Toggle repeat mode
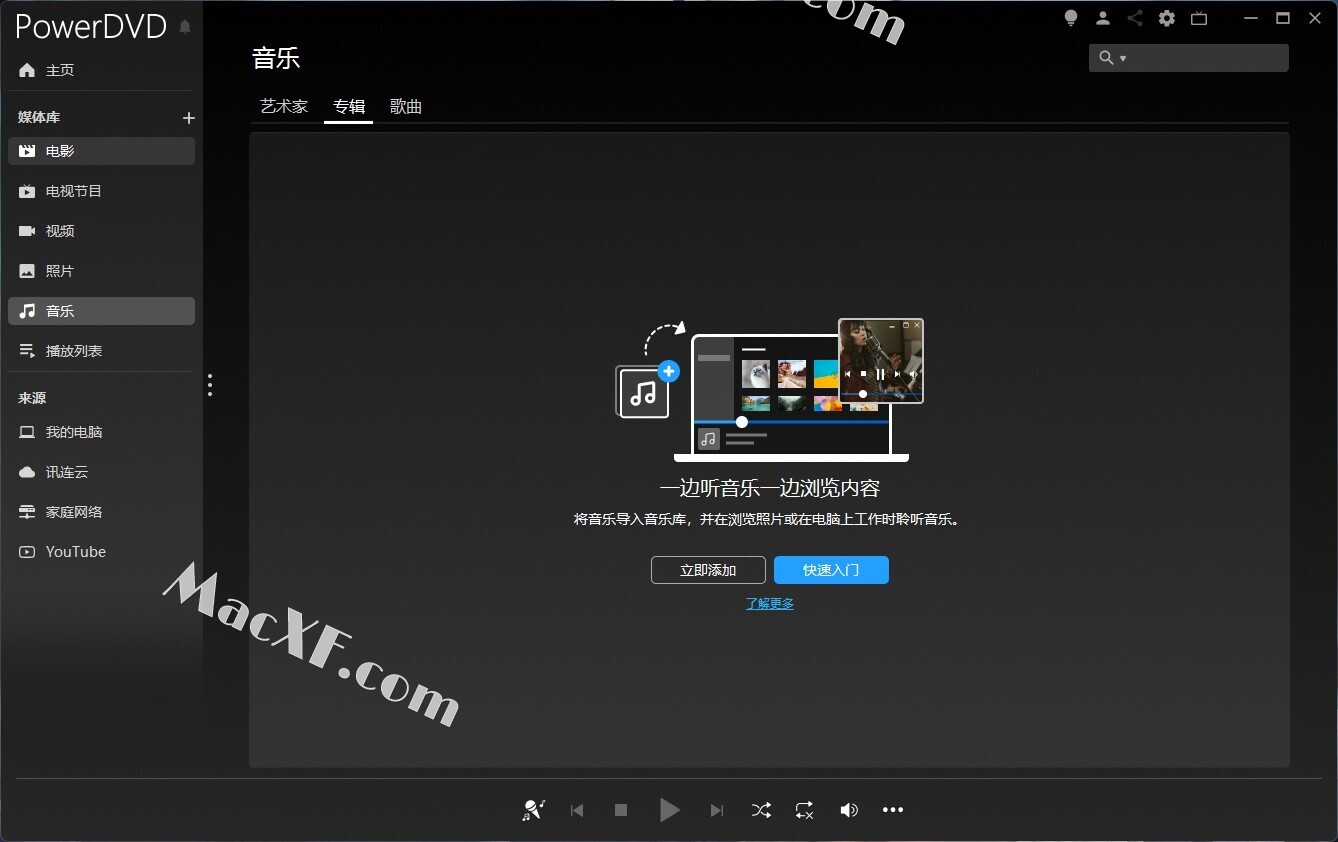This screenshot has width=1338, height=842. [x=805, y=810]
